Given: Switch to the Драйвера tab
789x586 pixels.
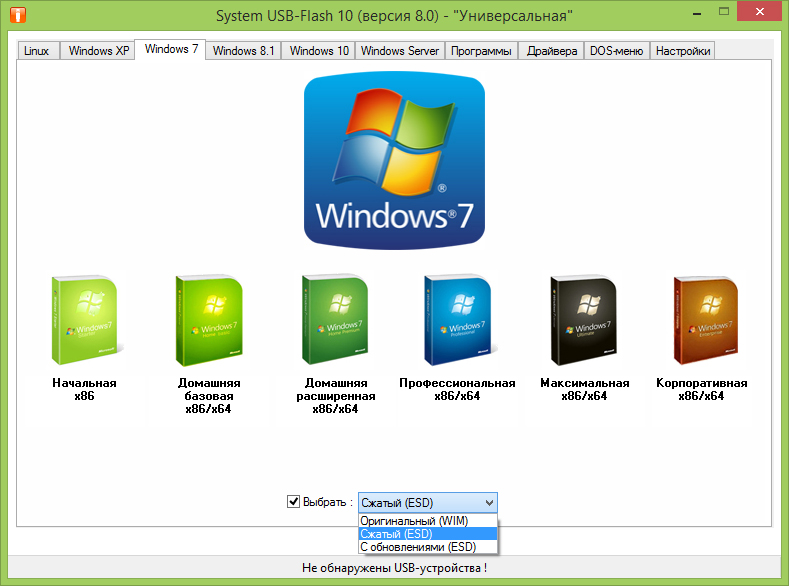Looking at the screenshot, I should [551, 51].
